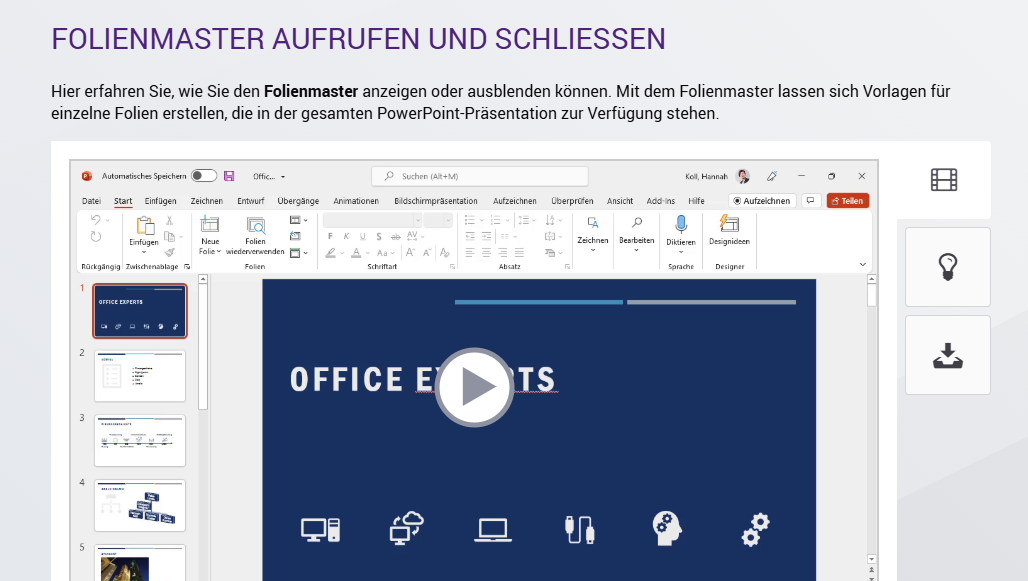Viewport: 1028px width, 581px height.
Task: Click Folien wiederverwenden button
Action: (x=255, y=236)
